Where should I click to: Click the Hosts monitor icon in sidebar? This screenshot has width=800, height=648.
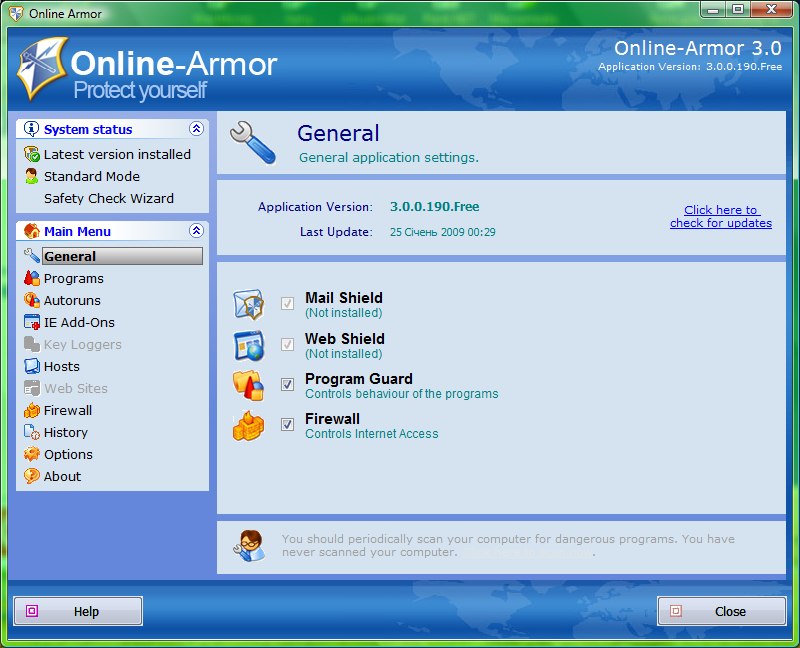(x=32, y=366)
